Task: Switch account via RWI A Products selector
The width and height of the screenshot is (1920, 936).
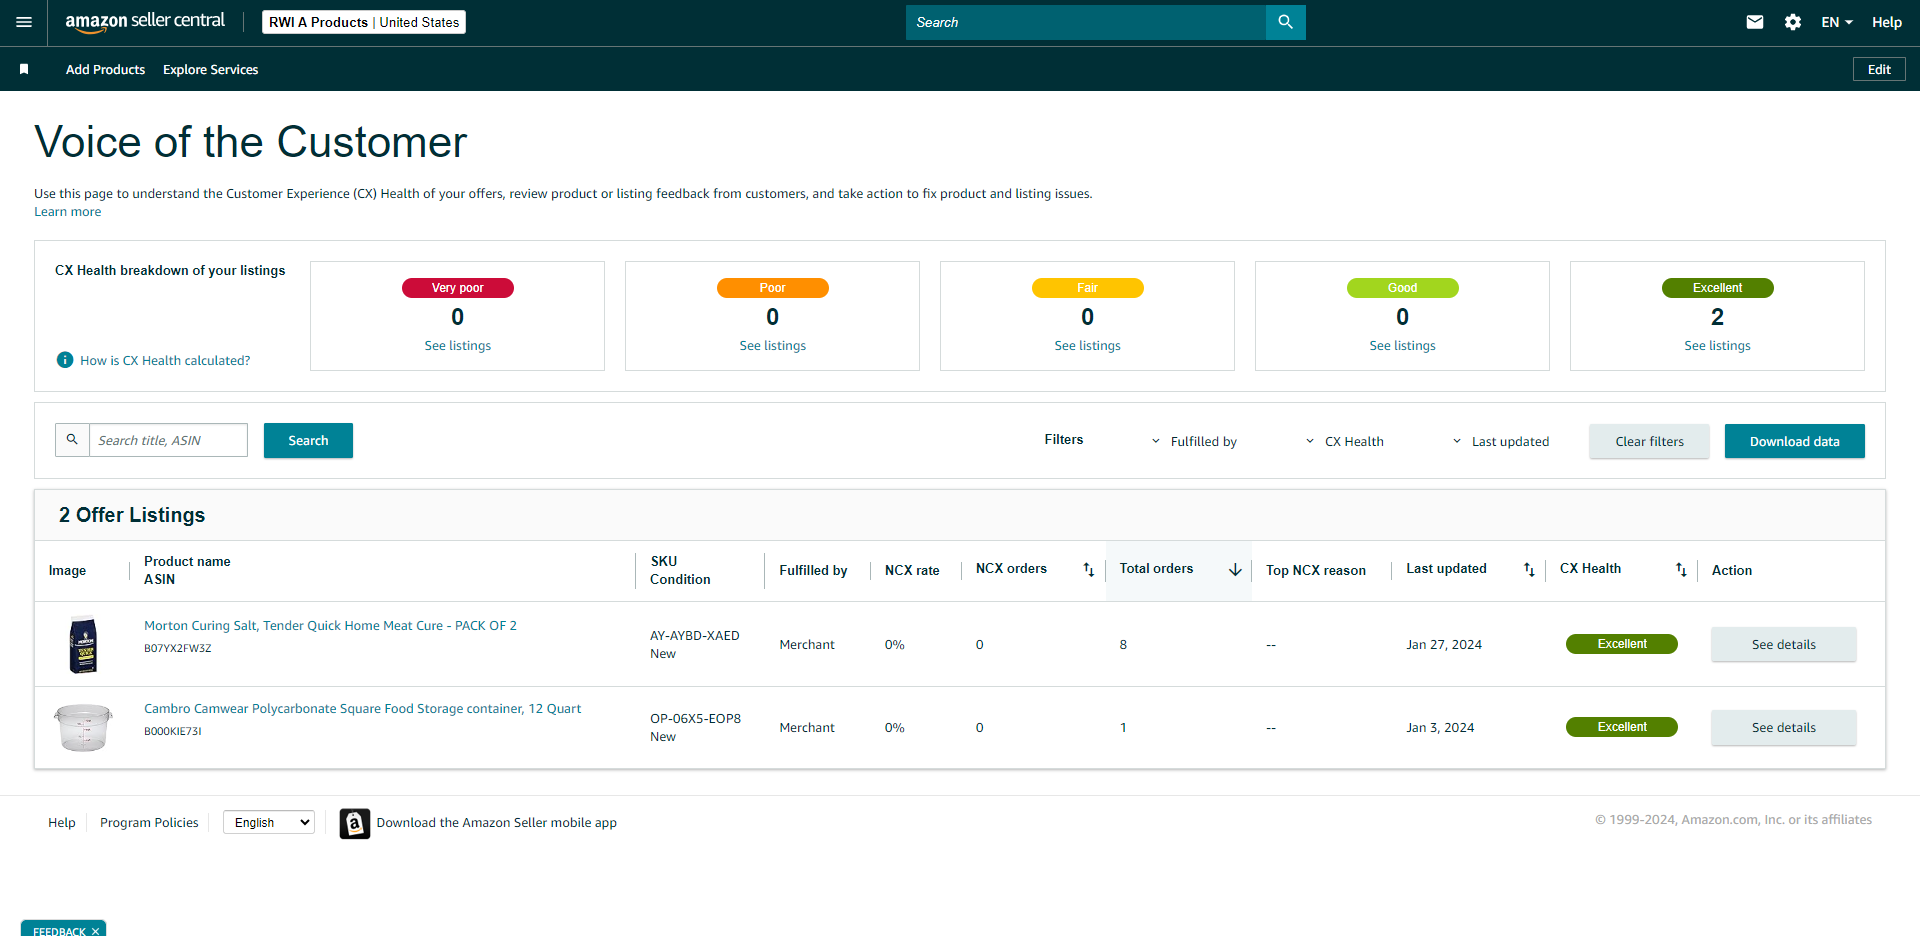Action: click(x=364, y=22)
